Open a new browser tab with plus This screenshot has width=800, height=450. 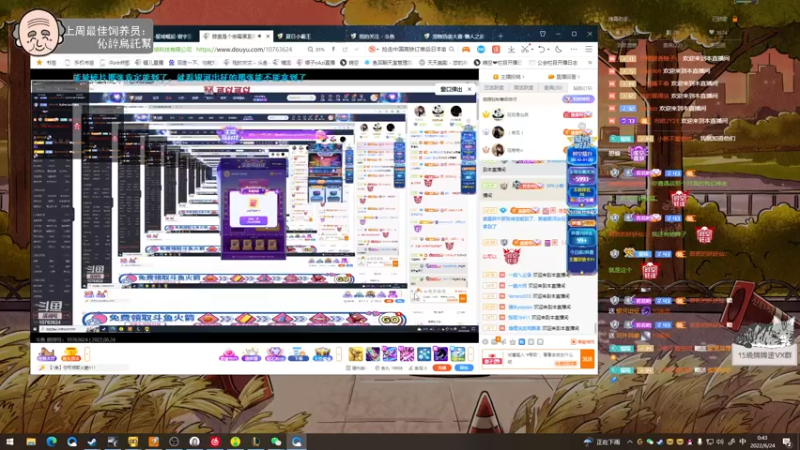[x=501, y=36]
